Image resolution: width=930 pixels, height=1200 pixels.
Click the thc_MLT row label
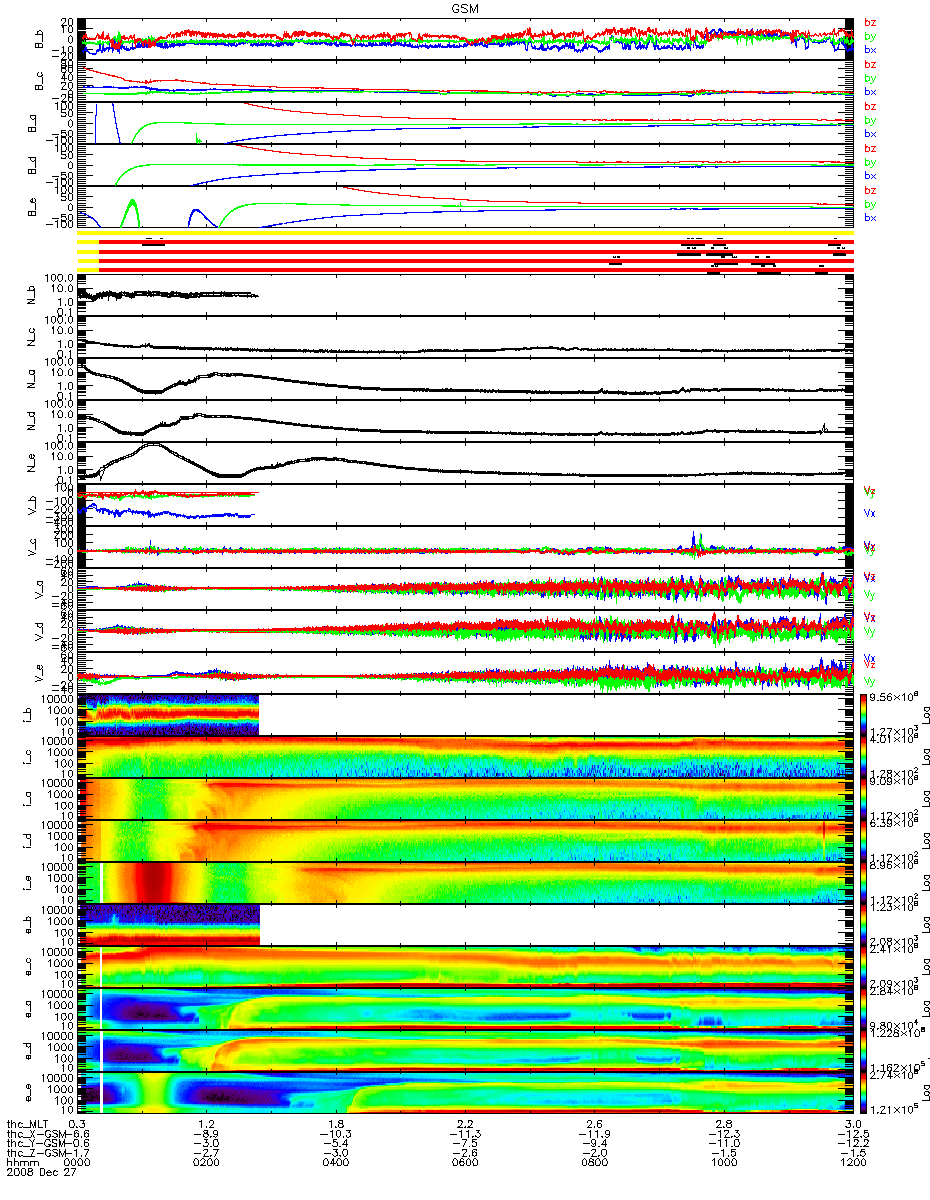(28, 1123)
